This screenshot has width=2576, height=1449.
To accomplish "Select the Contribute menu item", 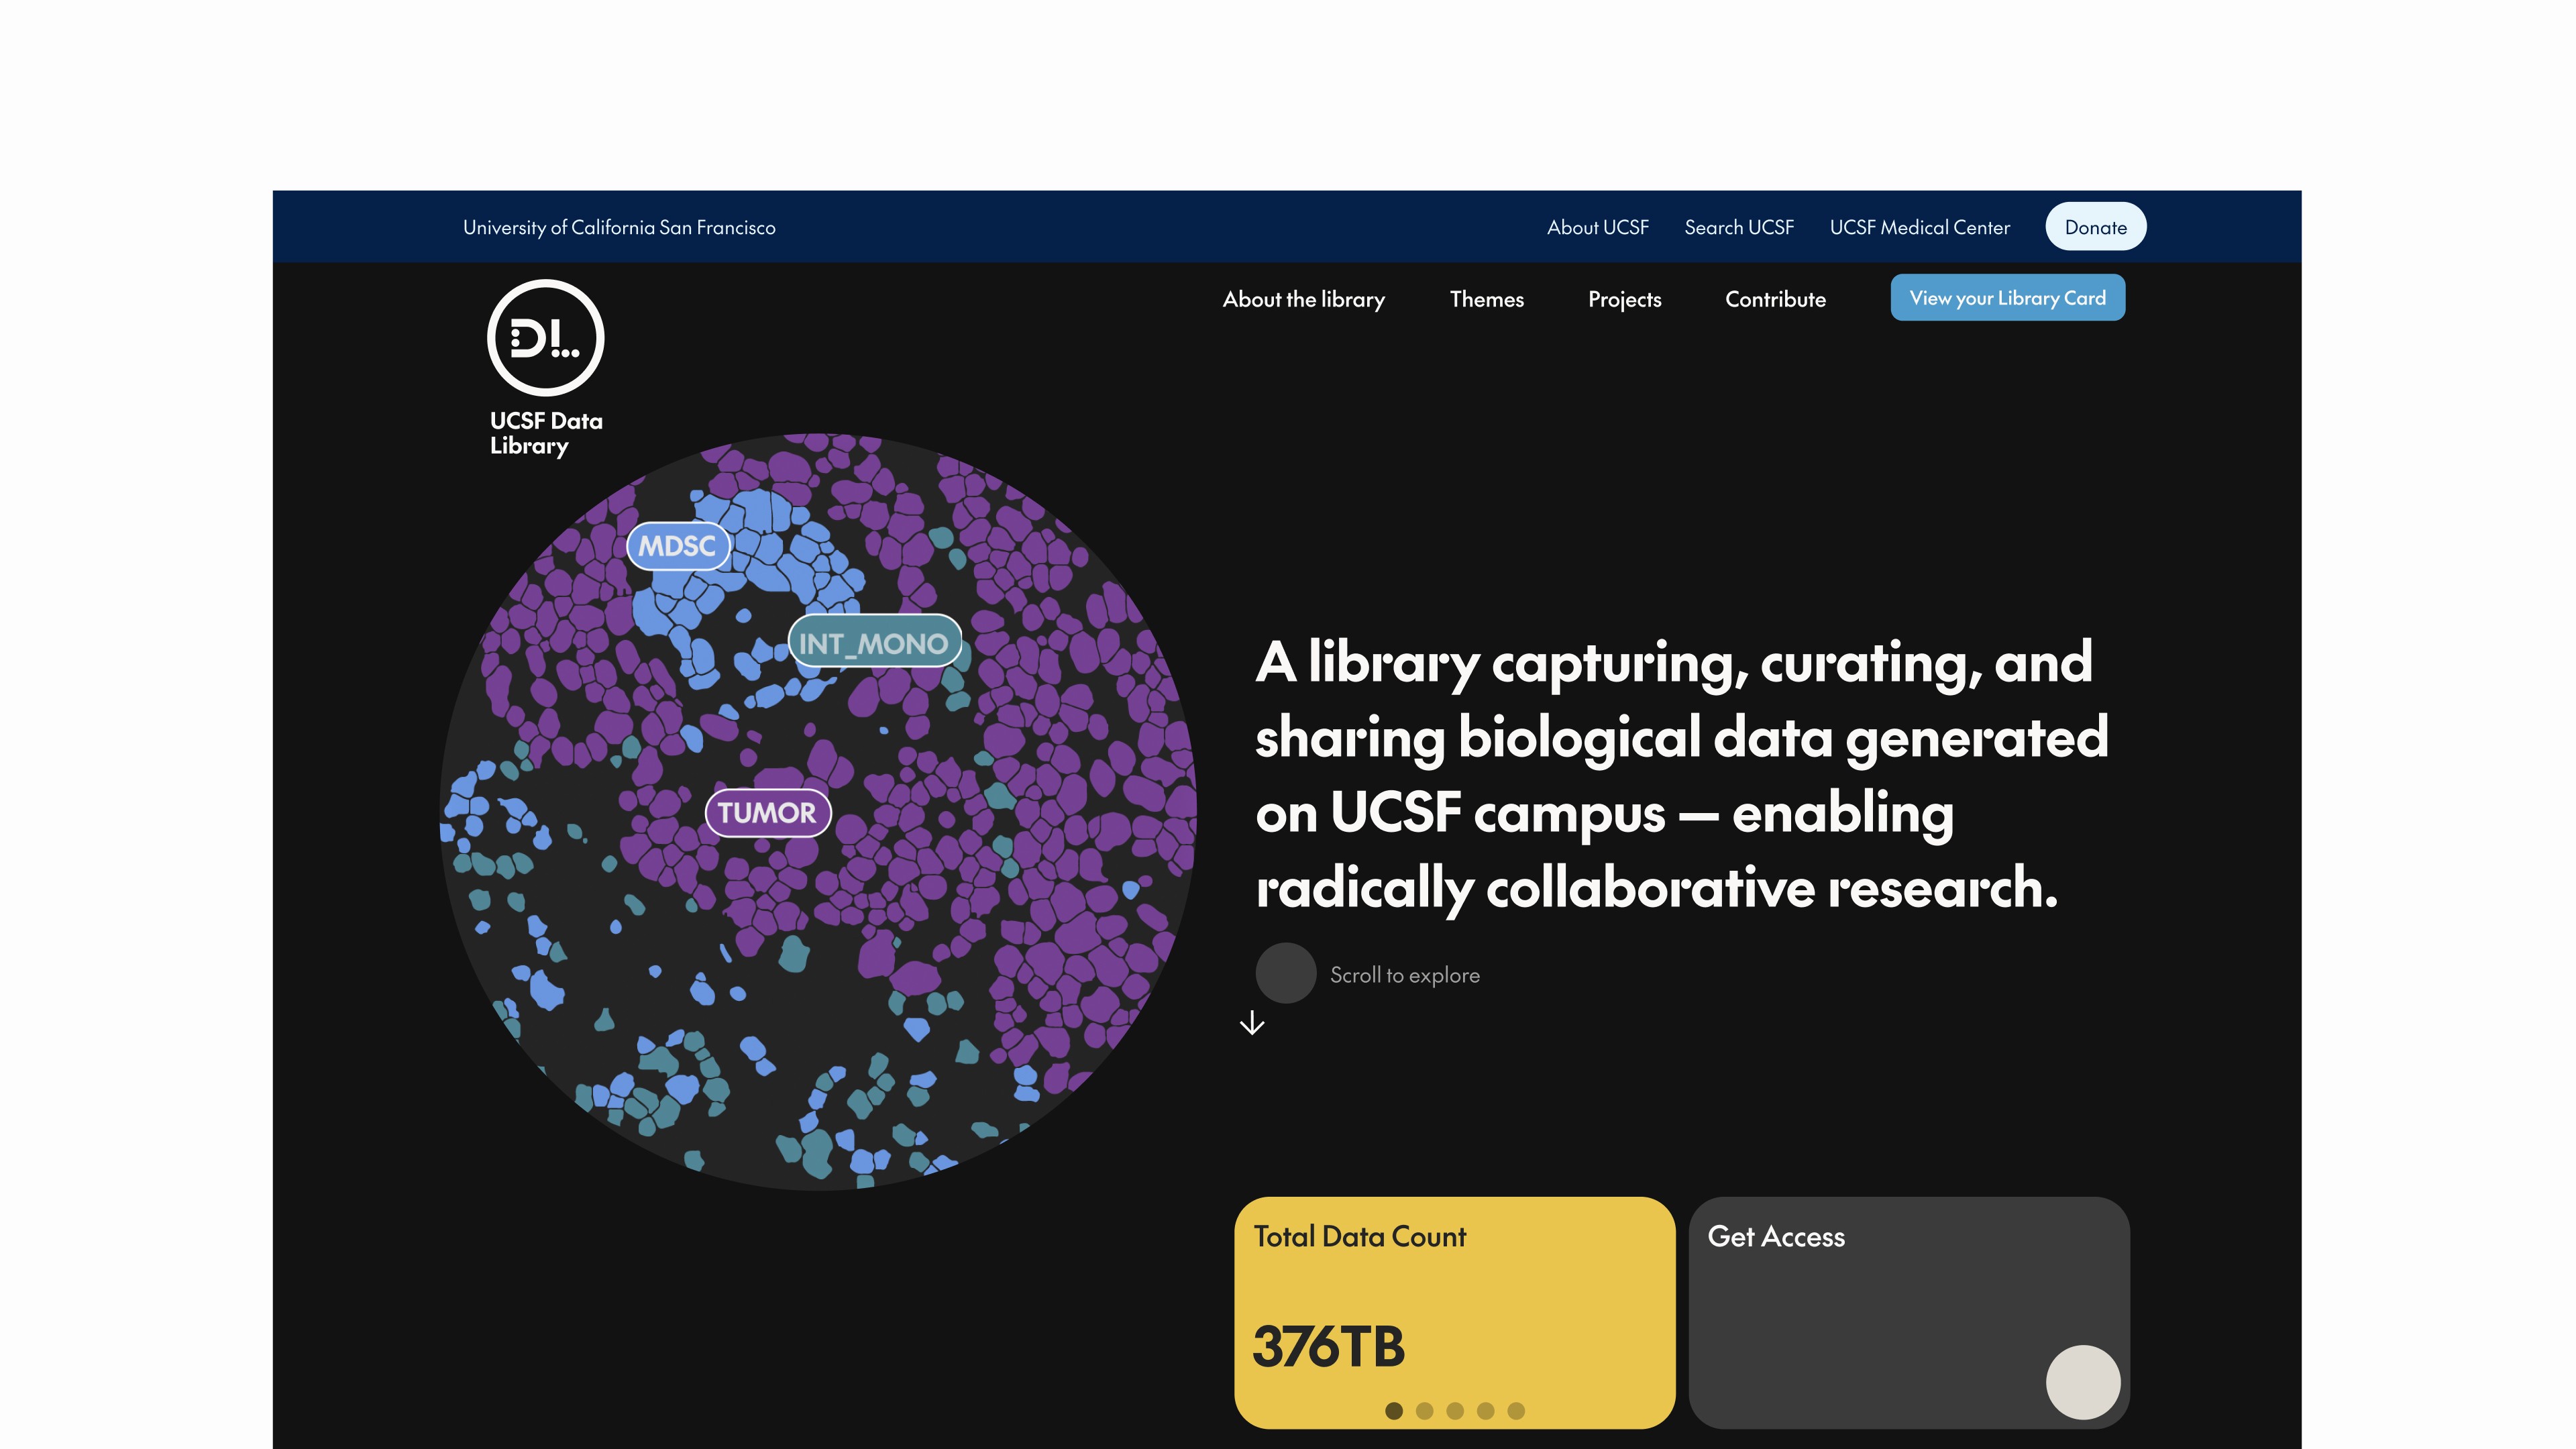I will click(x=1776, y=299).
